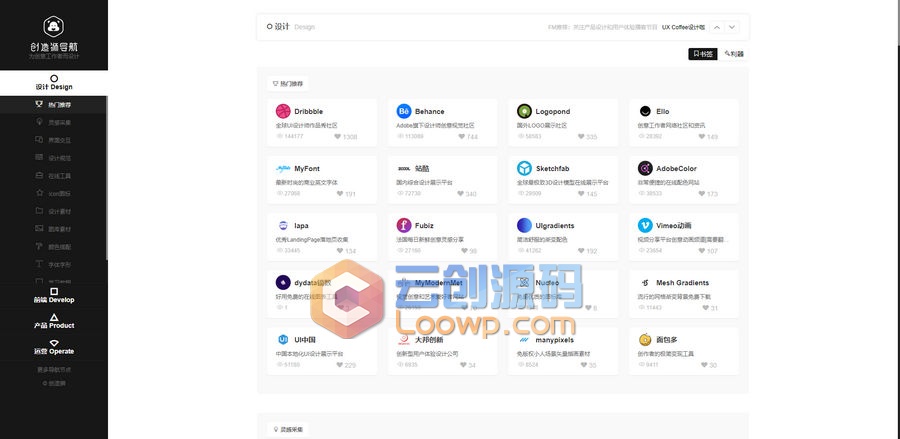Click lapa description about LandingPage

click(312, 239)
